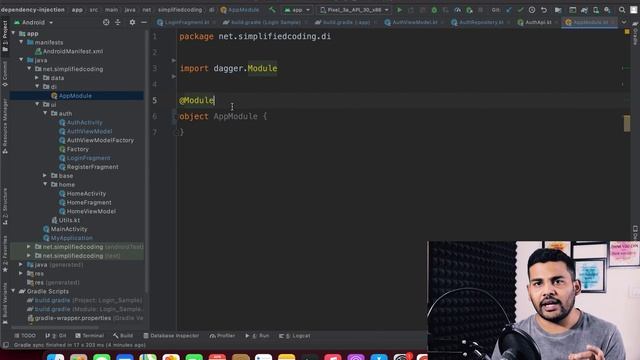Click the Profile app gauge icon
This screenshot has width=640, height=360.
click(x=458, y=10)
